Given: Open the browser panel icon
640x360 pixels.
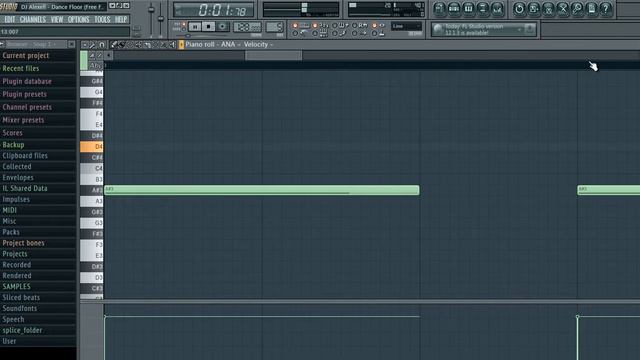Looking at the screenshot, I should click(x=482, y=9).
